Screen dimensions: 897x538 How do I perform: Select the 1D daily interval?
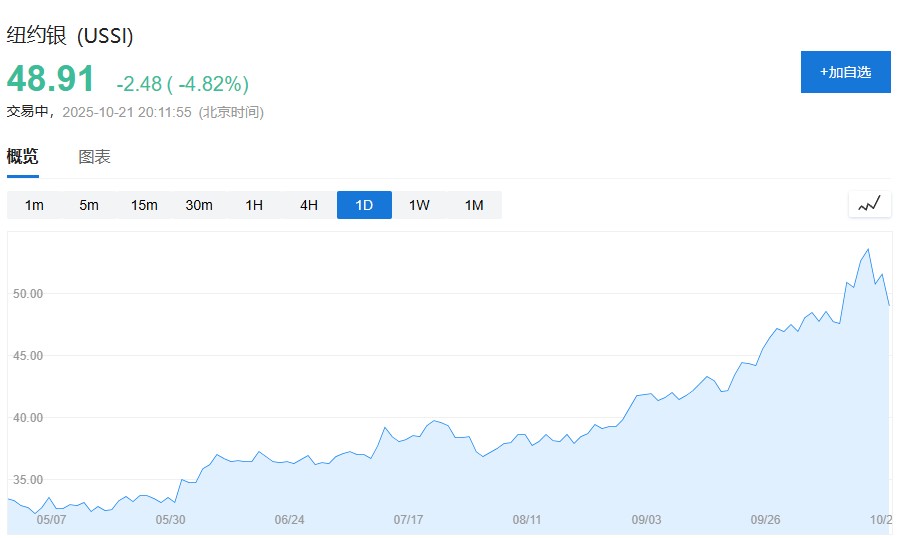click(364, 205)
